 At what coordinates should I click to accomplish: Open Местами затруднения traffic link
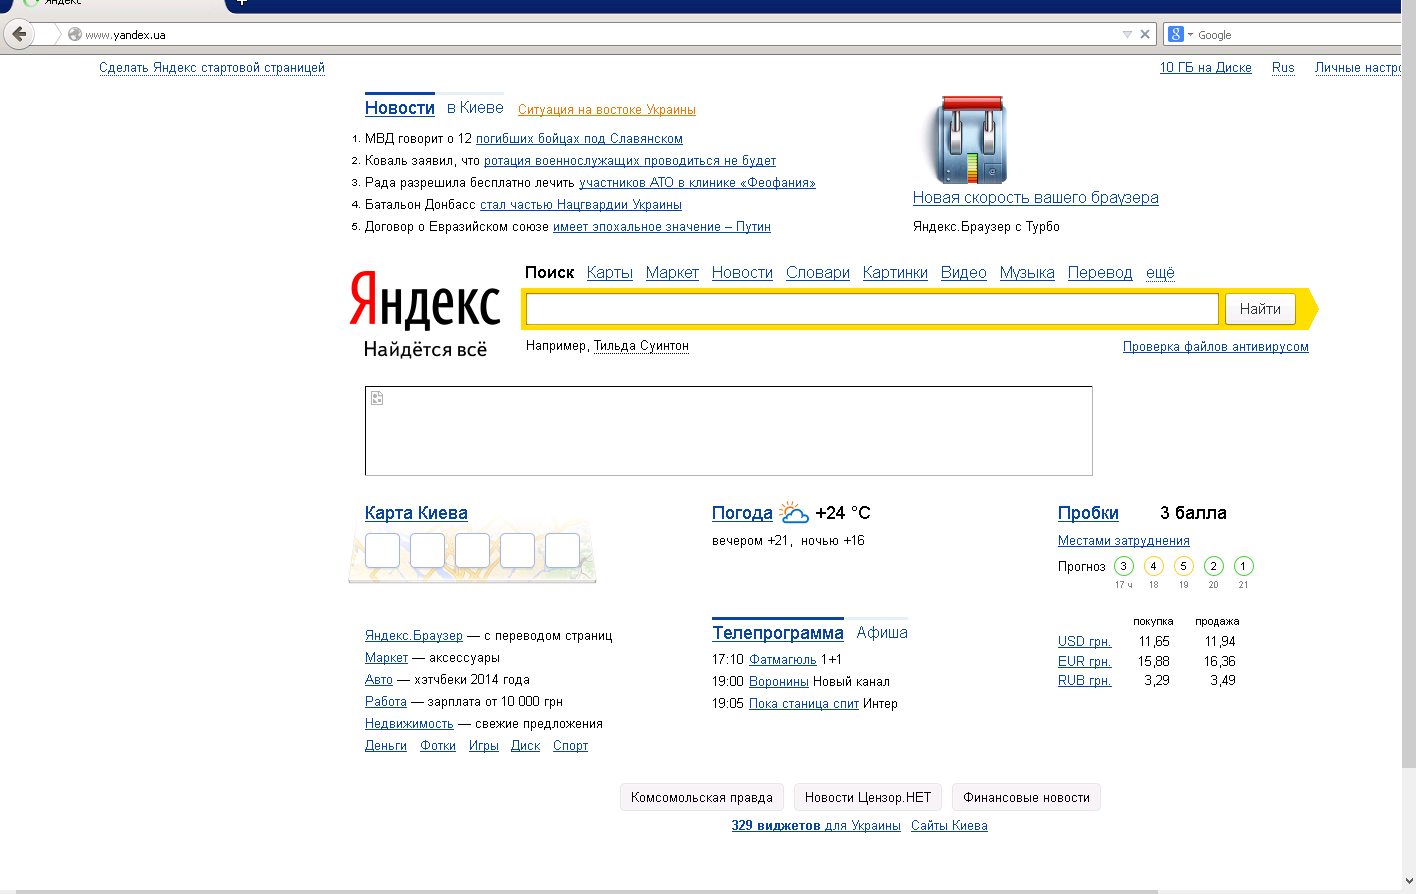[1124, 541]
